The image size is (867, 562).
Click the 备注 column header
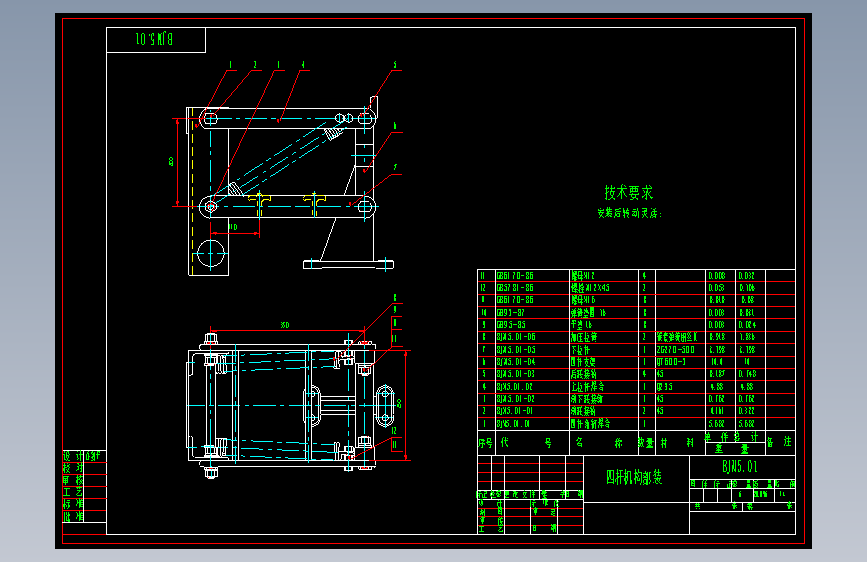779,441
